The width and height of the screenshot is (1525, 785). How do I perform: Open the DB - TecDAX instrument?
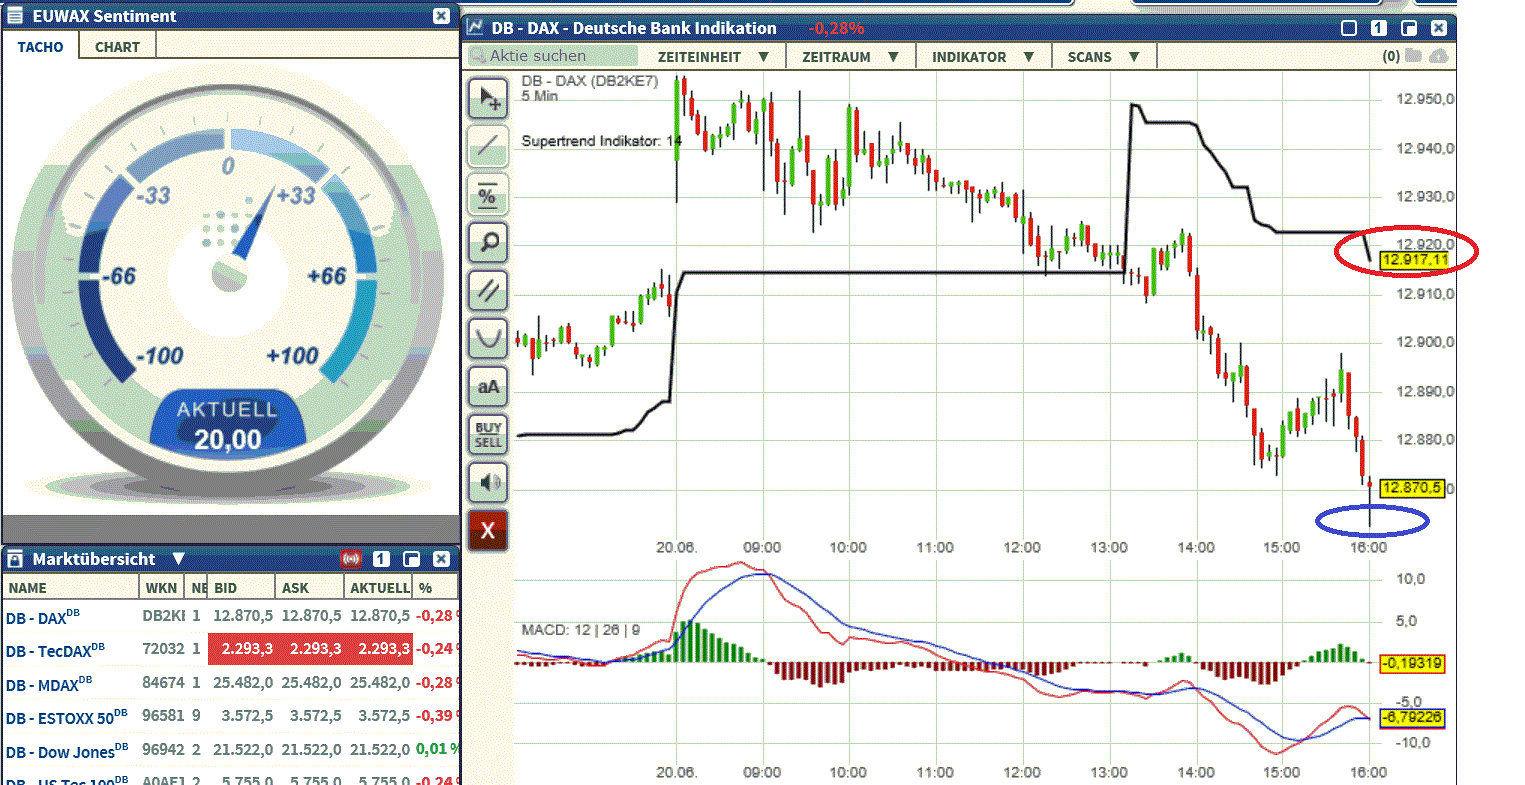click(55, 650)
